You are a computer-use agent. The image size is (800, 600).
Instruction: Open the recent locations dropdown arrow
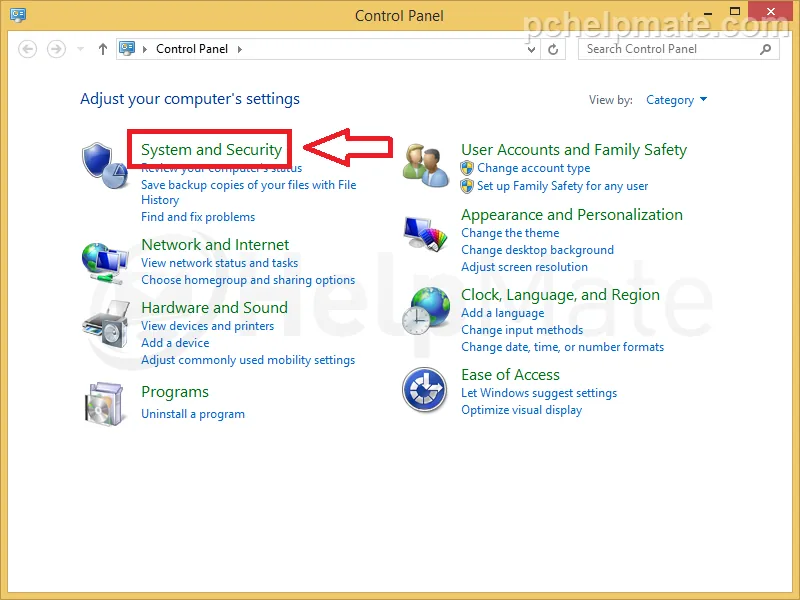81,49
